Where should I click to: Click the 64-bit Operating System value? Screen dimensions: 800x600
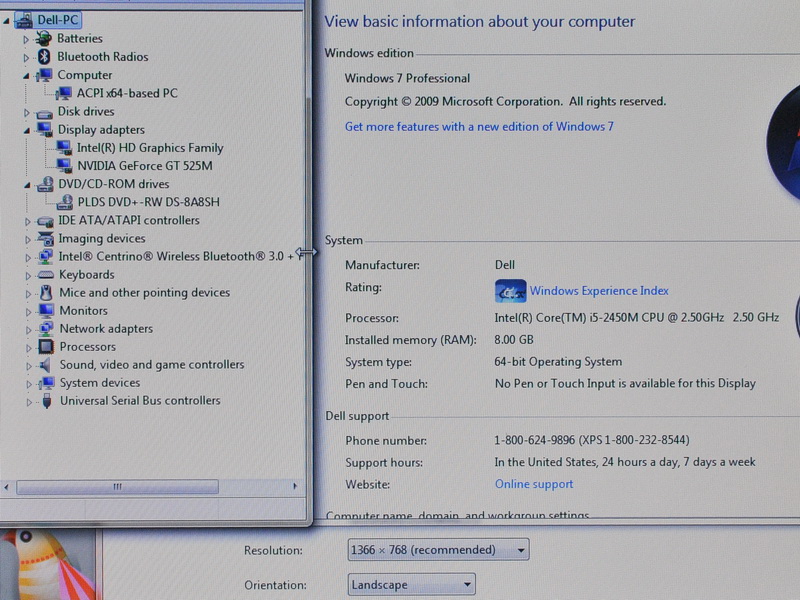tap(558, 362)
